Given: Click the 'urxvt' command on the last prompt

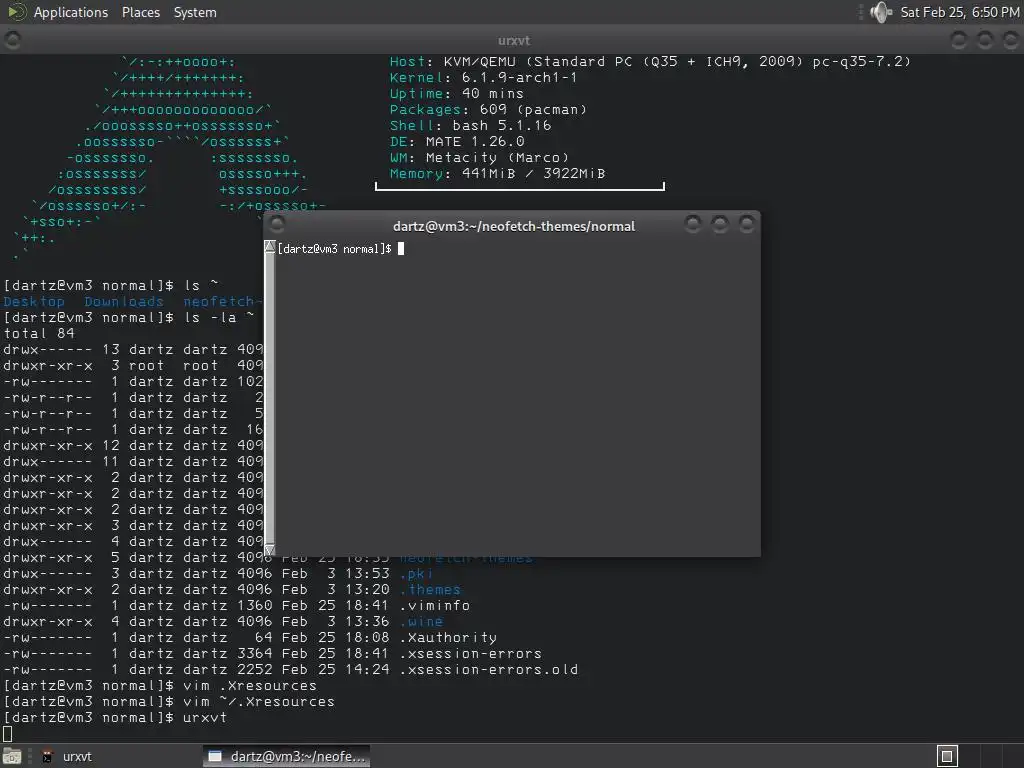Looking at the screenshot, I should tap(204, 718).
